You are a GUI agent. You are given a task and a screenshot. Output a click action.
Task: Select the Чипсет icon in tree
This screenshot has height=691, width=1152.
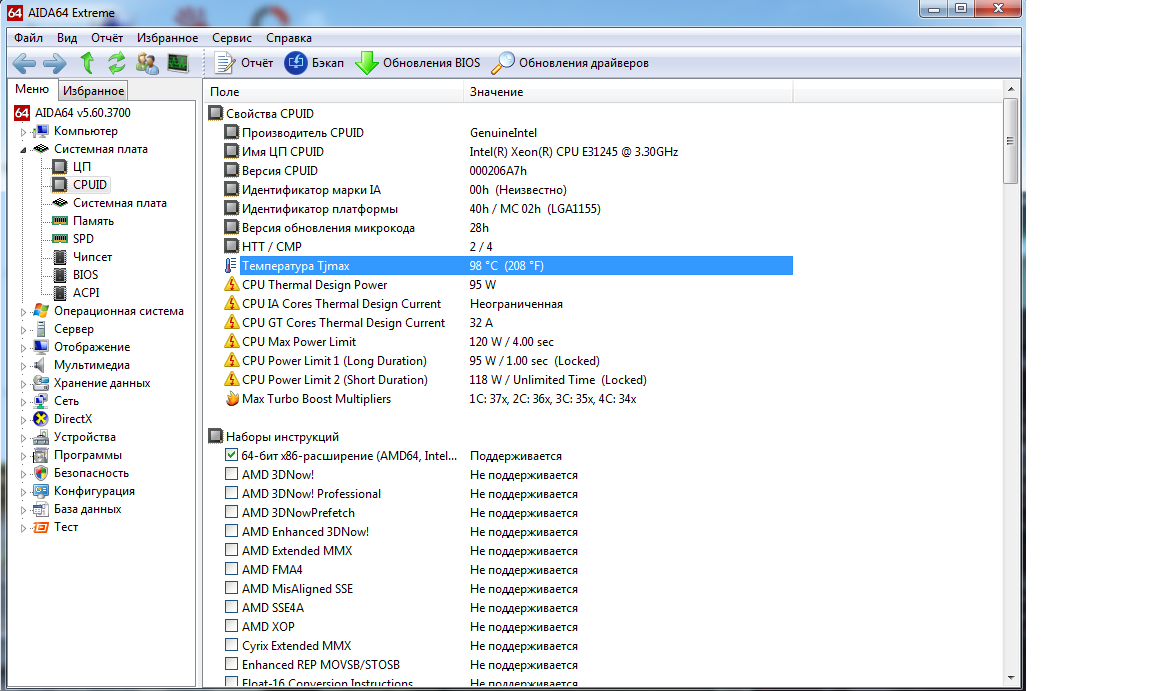(x=60, y=257)
